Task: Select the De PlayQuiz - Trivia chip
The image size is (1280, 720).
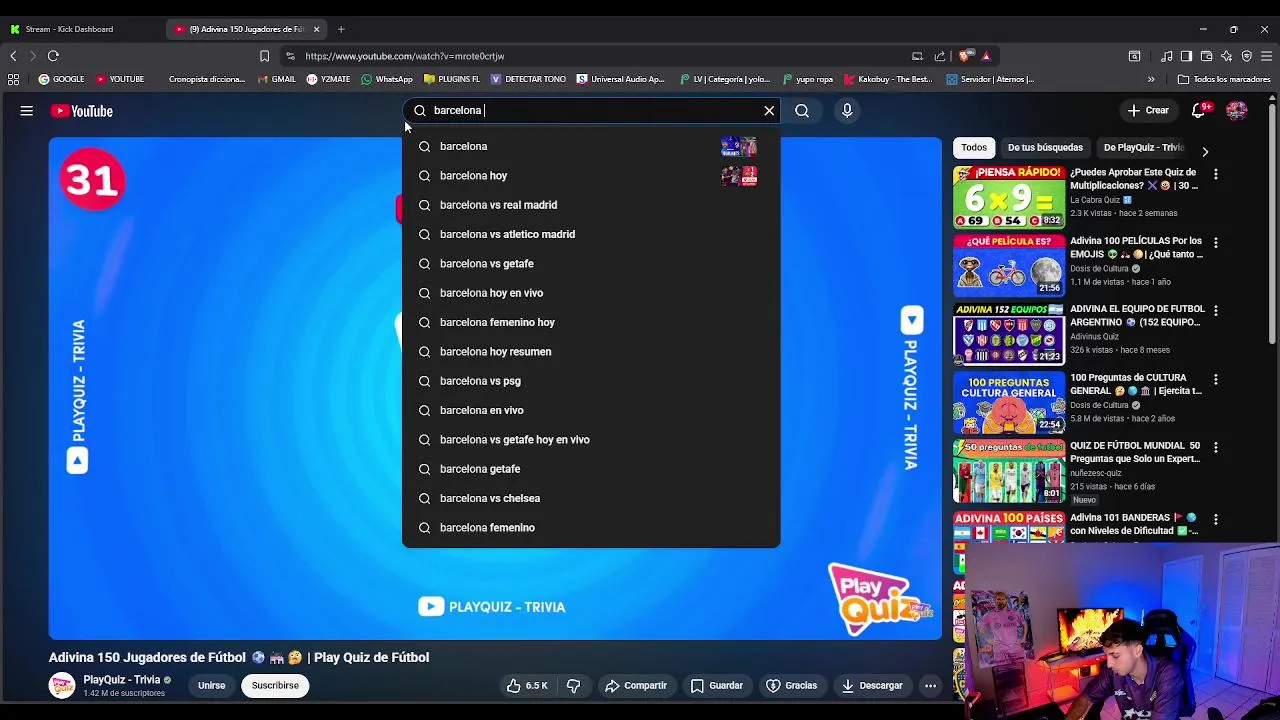Action: point(1143,148)
